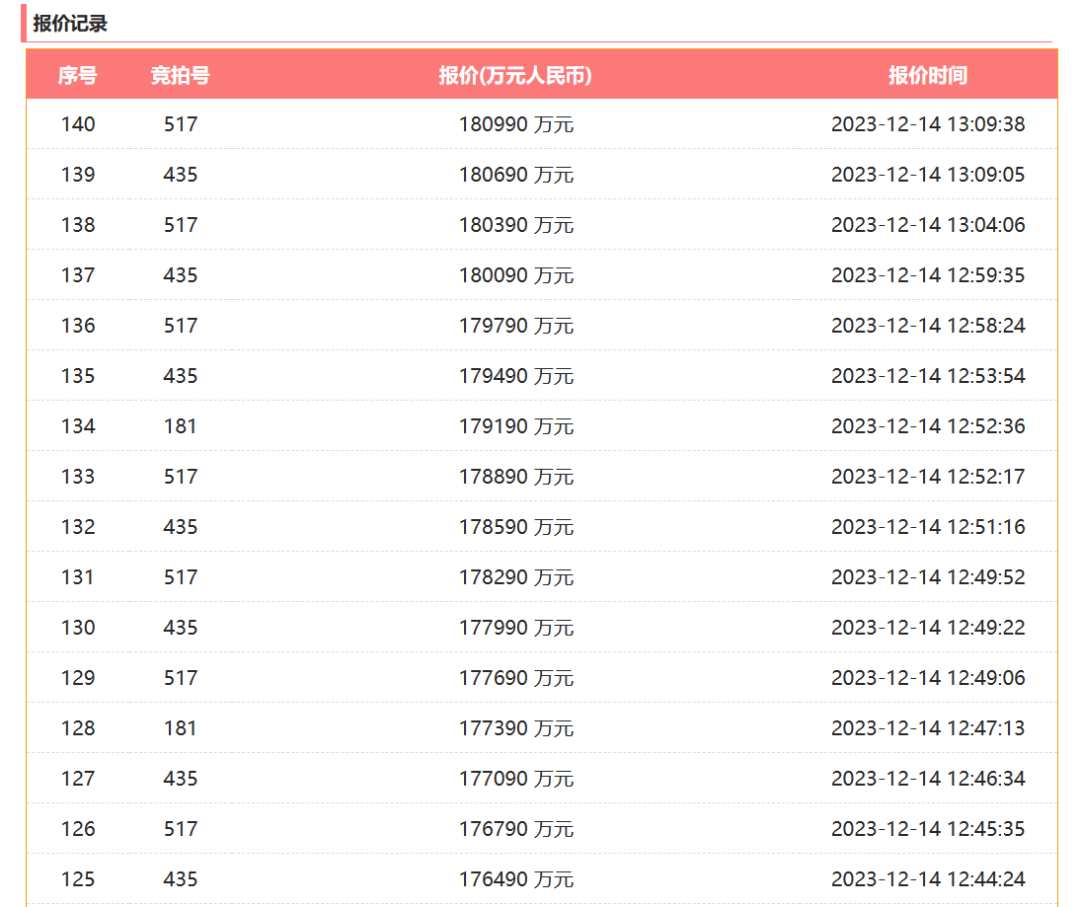
Task: Select sequence number 132 cell
Action: pos(78,526)
